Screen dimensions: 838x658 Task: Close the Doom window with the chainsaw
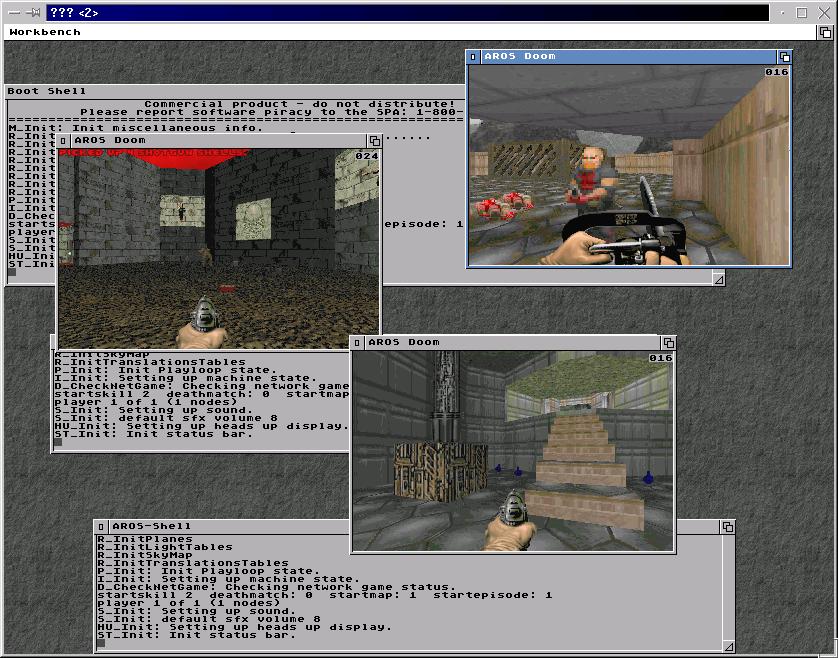474,57
